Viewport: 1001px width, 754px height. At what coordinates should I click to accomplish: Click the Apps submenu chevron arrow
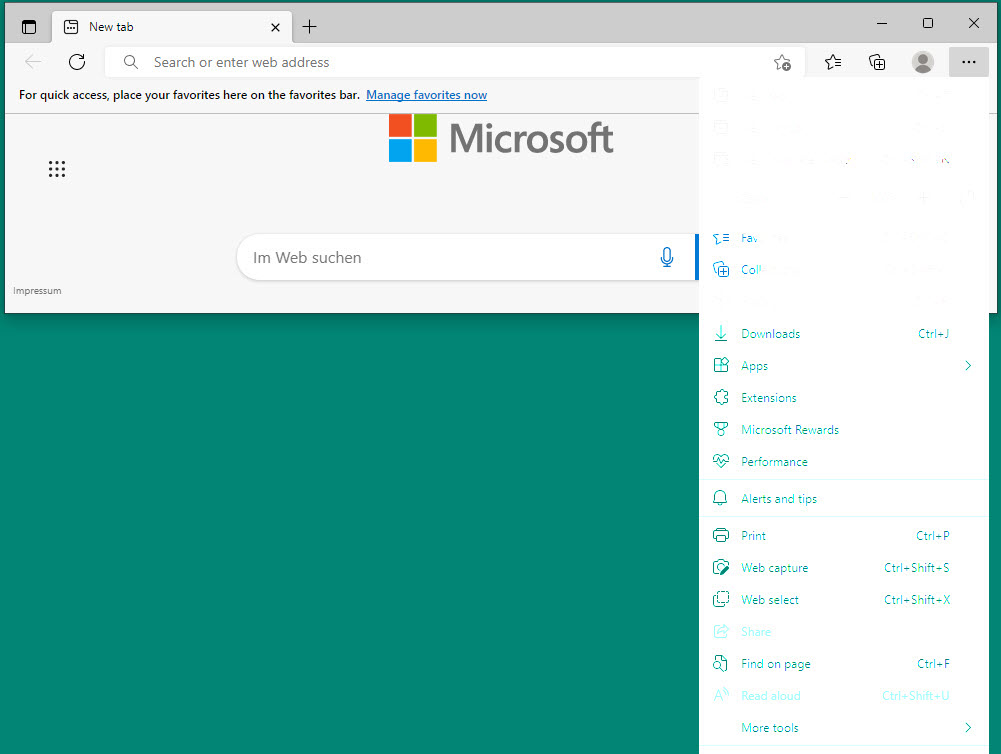click(968, 366)
